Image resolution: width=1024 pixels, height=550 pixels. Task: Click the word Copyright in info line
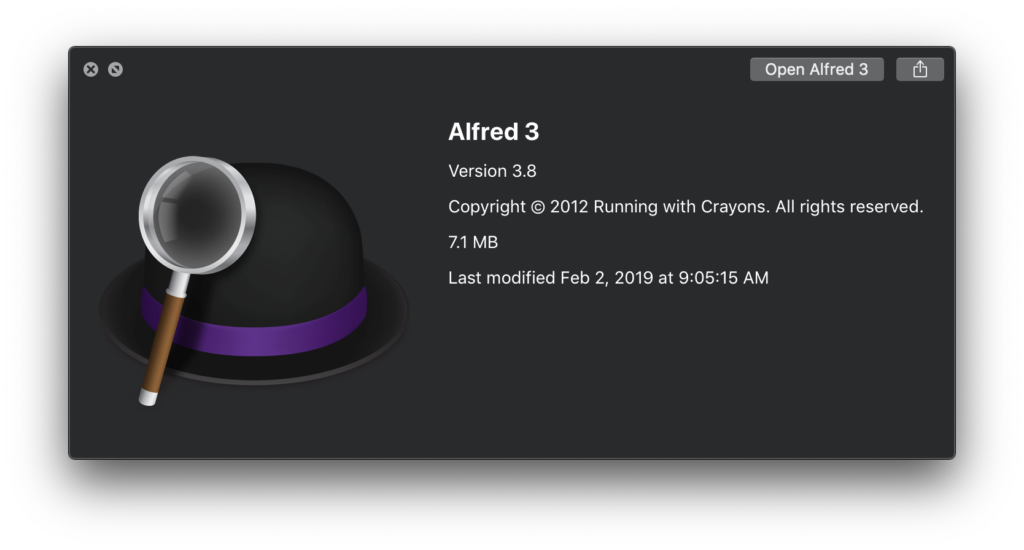pos(487,207)
